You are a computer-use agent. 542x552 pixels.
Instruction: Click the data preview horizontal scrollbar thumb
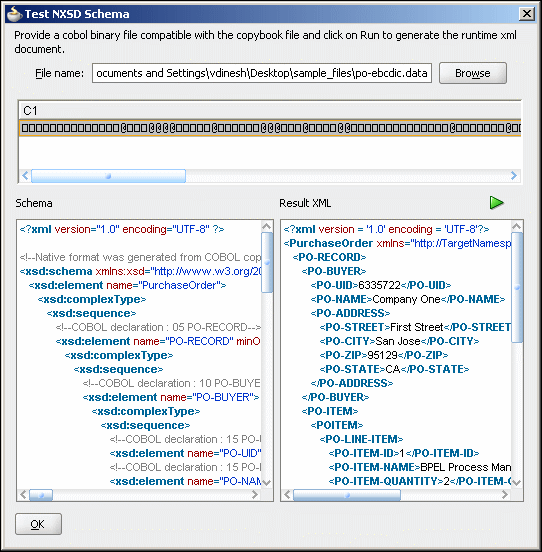[x=108, y=176]
